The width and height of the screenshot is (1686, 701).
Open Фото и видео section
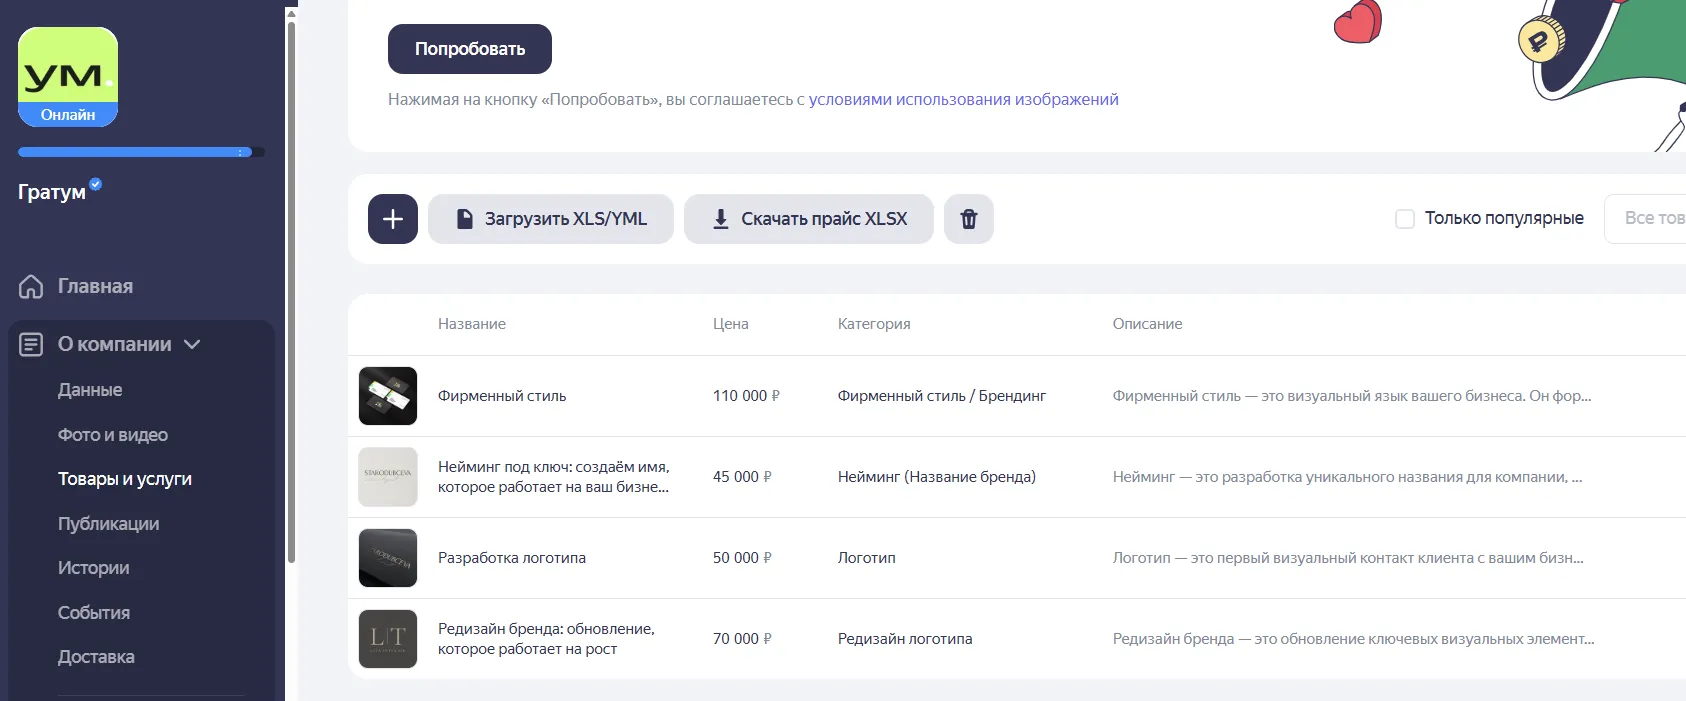(x=113, y=435)
